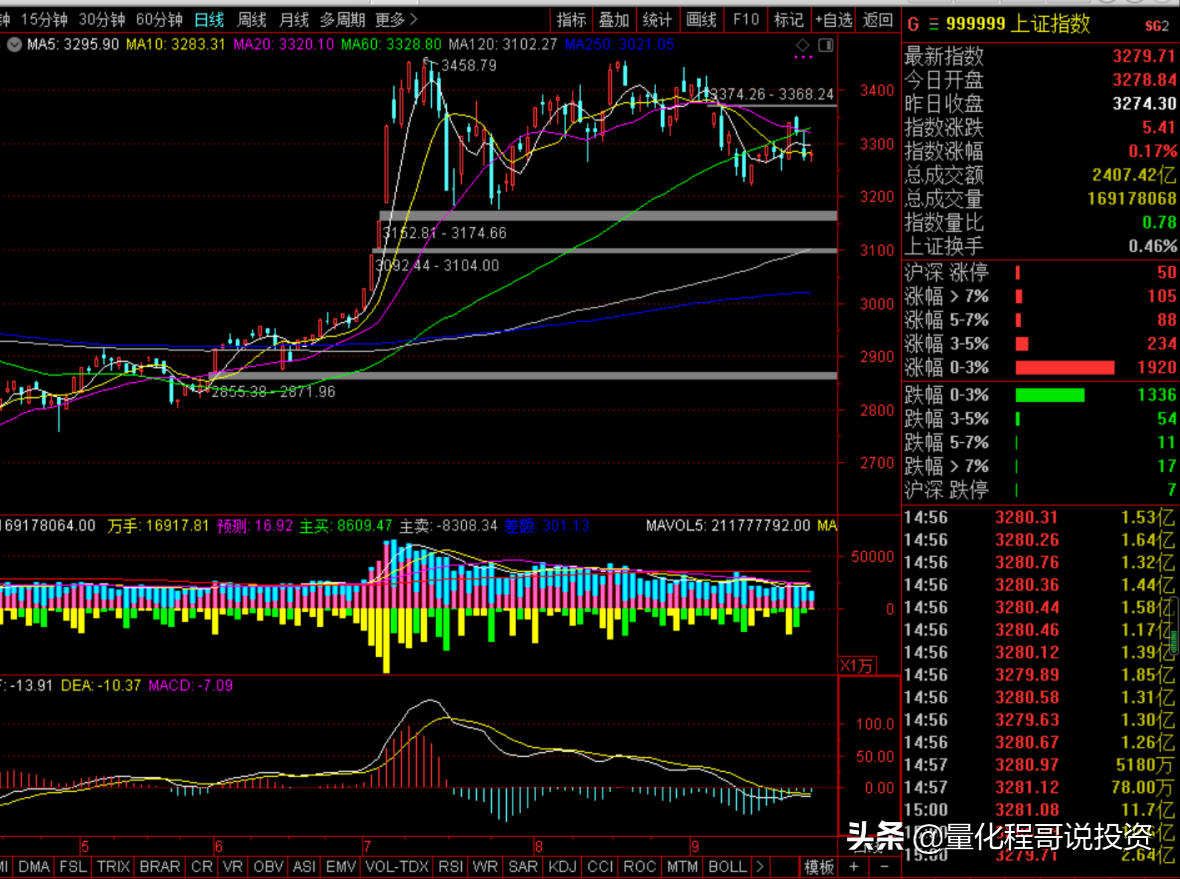Screen dimensions: 1180x879
Task: Activate the 画线 drawing tool button
Action: pos(701,20)
